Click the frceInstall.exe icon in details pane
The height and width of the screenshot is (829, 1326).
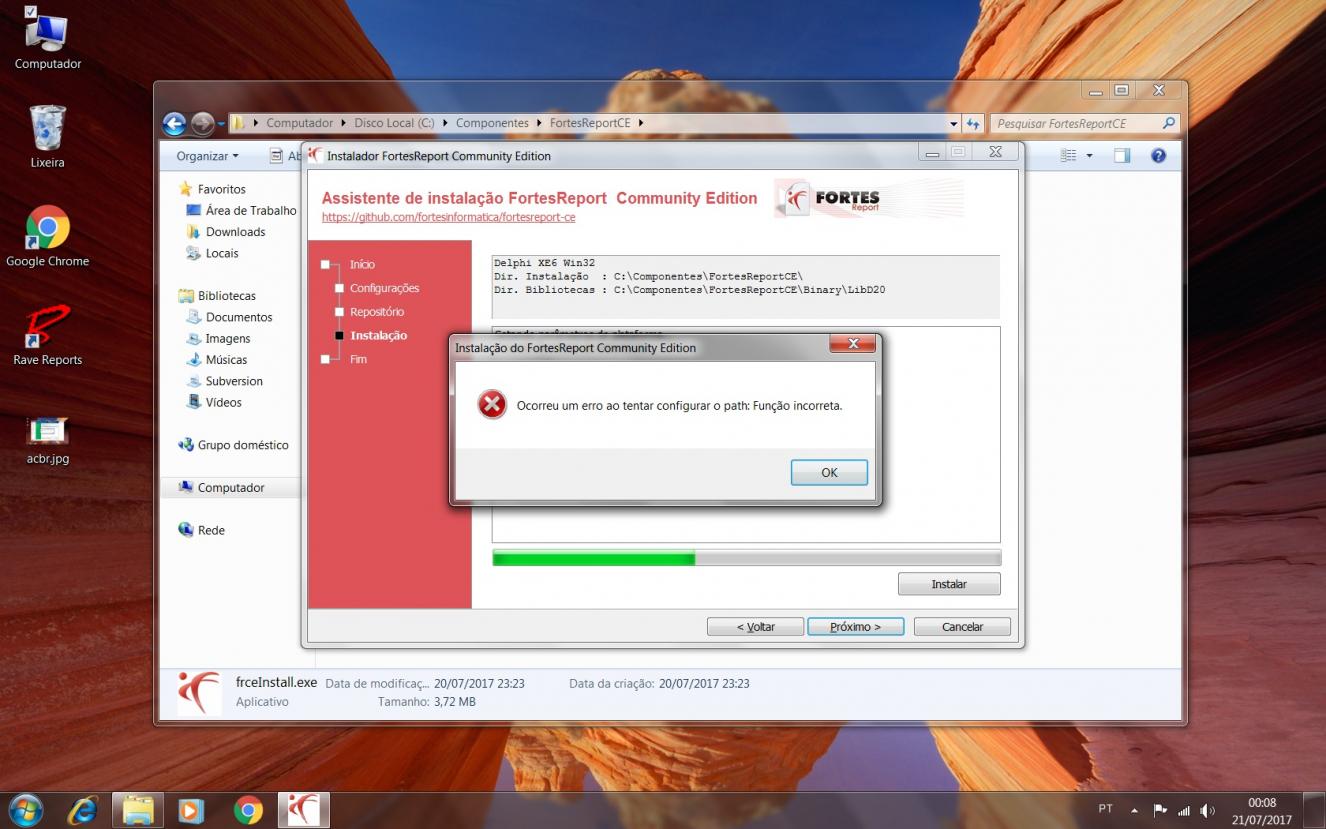click(x=199, y=692)
